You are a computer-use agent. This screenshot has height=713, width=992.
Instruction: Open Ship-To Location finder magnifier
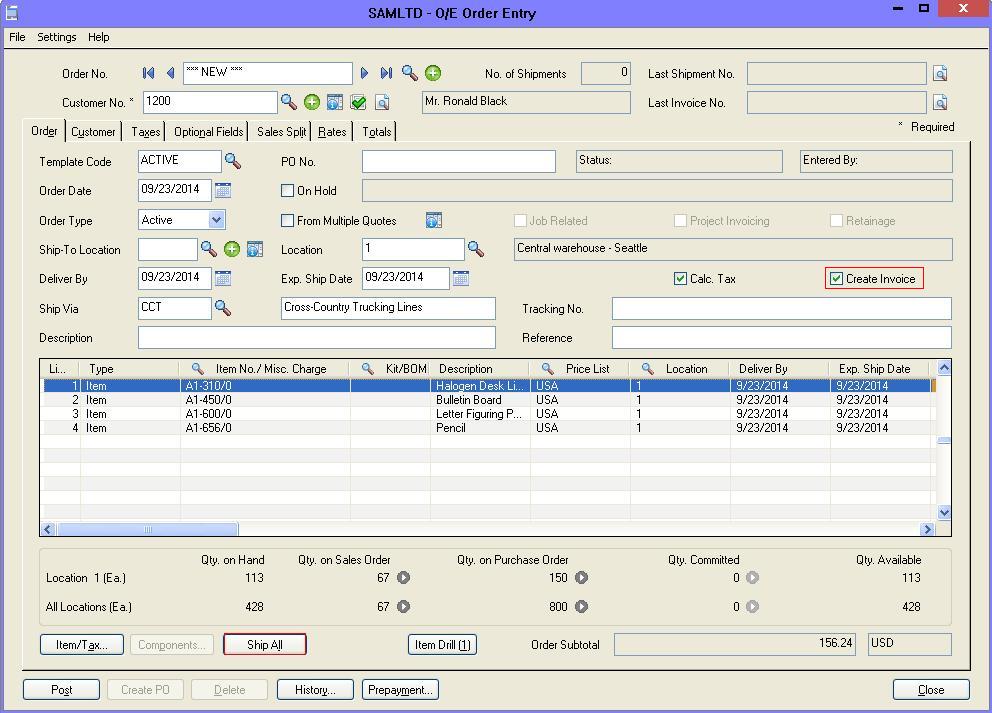coord(209,249)
